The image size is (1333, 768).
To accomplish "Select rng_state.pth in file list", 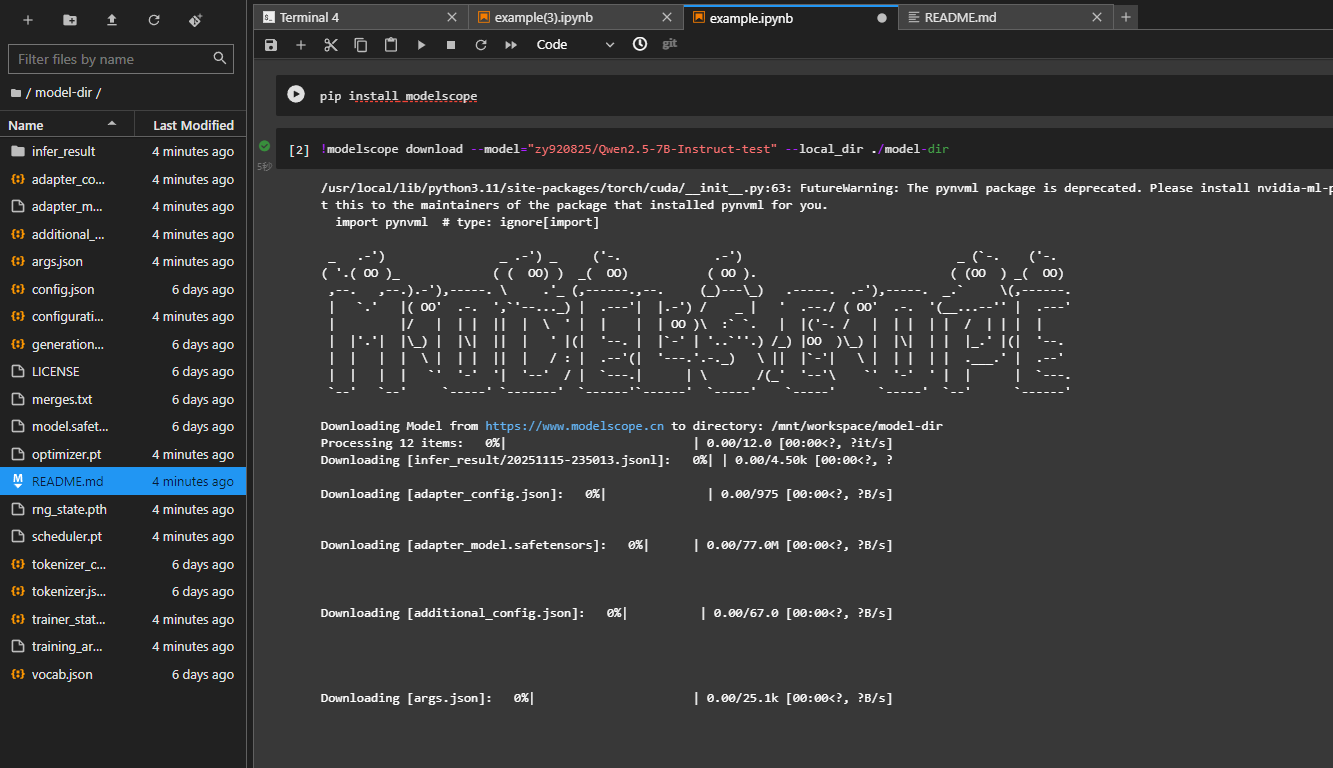I will point(123,509).
